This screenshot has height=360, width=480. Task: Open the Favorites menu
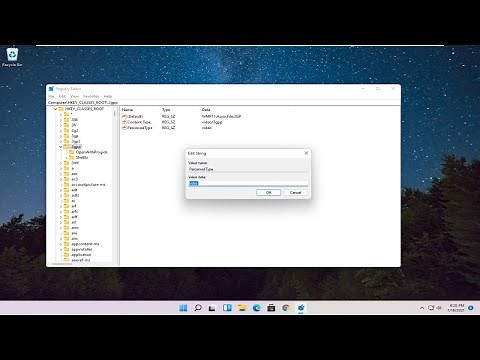click(x=91, y=96)
